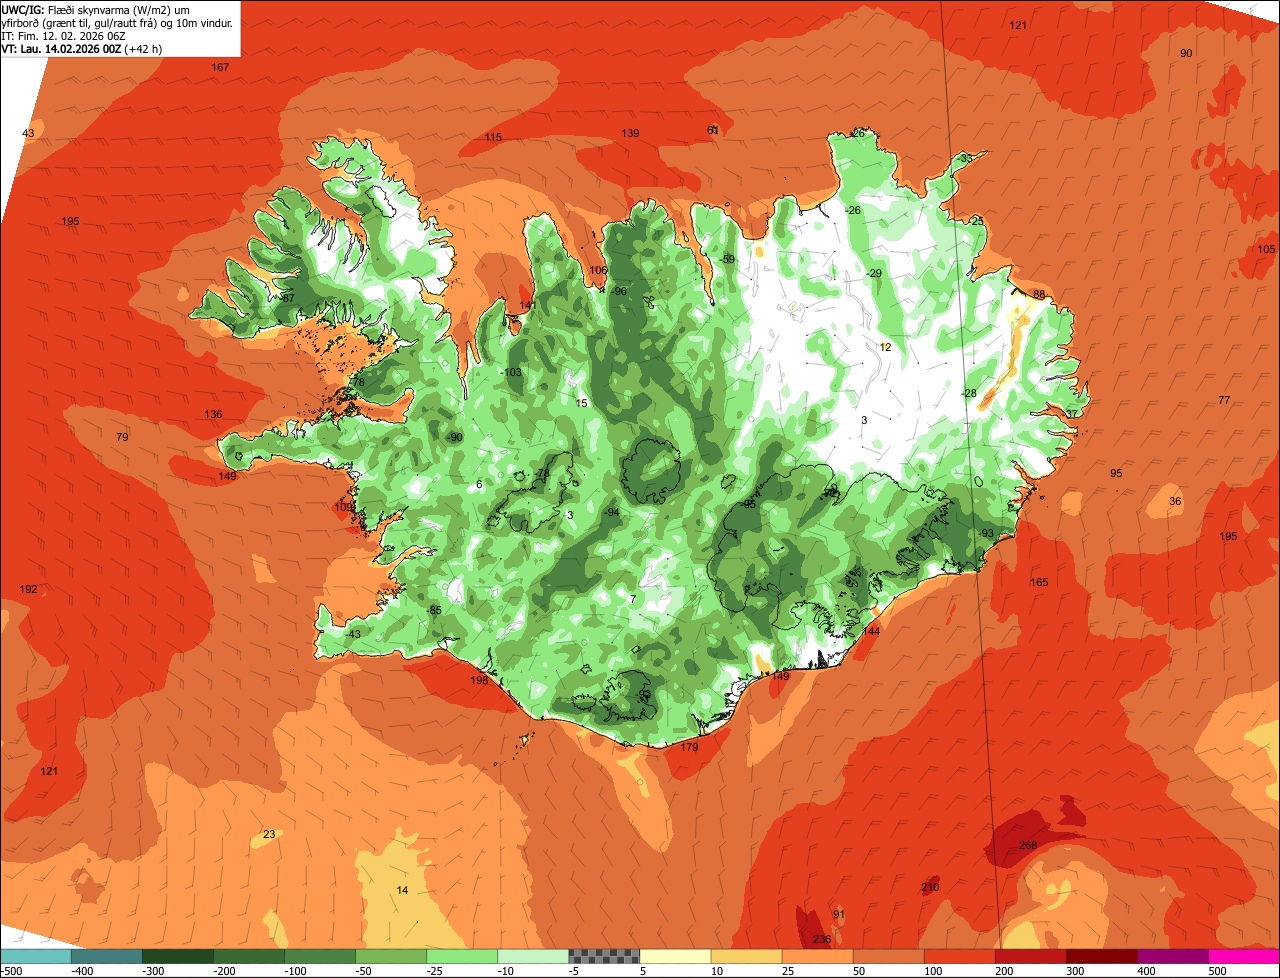Screen dimensions: 1280x978
Task: Click the '115' flux value north of Iceland
Action: pos(493,137)
